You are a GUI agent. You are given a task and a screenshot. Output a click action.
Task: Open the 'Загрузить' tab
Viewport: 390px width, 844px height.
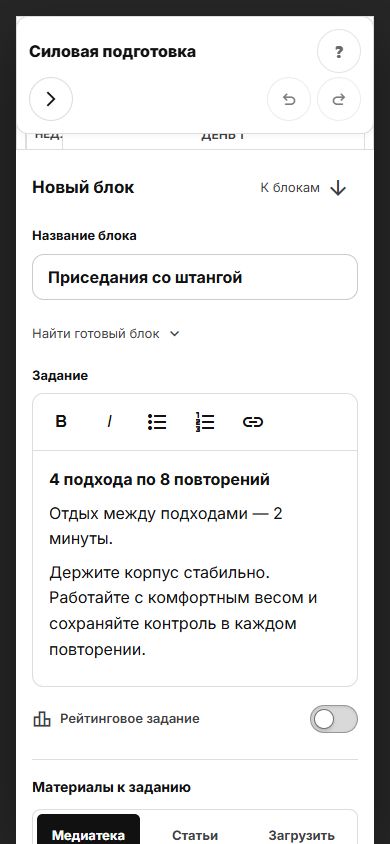coord(301,835)
